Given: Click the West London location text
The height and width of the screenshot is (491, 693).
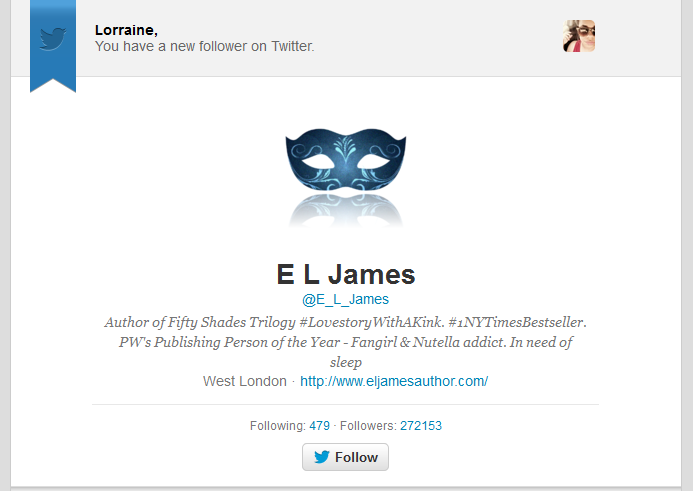Looking at the screenshot, I should point(245,381).
